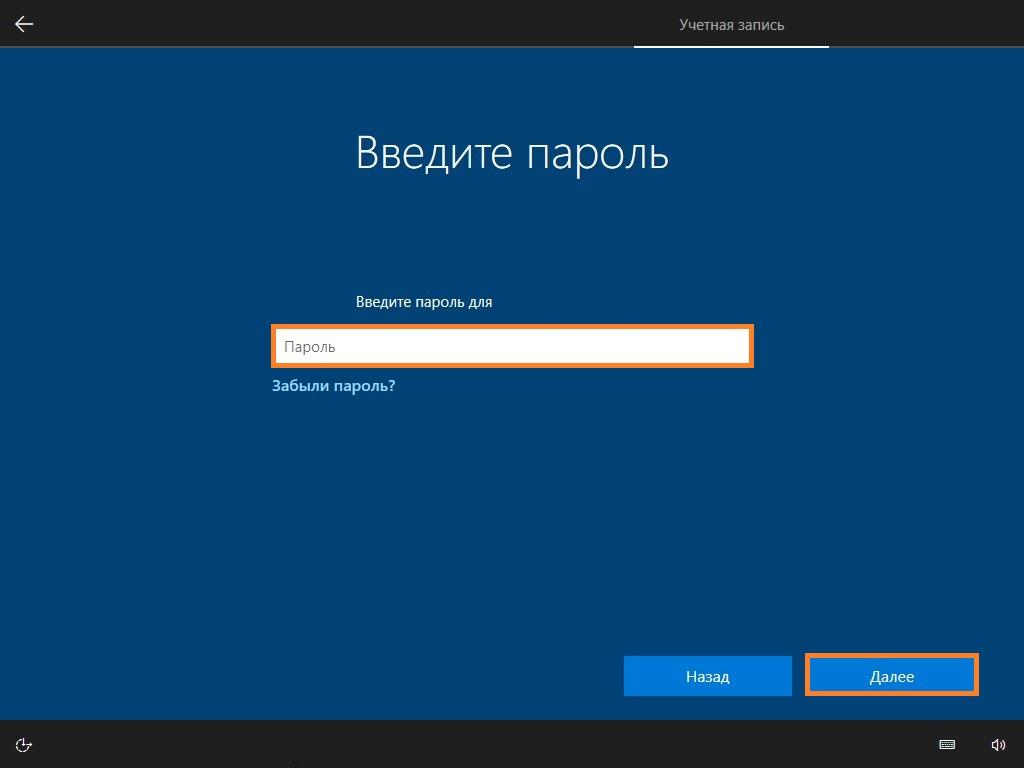Click the Введите пароль для label
This screenshot has height=768, width=1024.
click(424, 302)
